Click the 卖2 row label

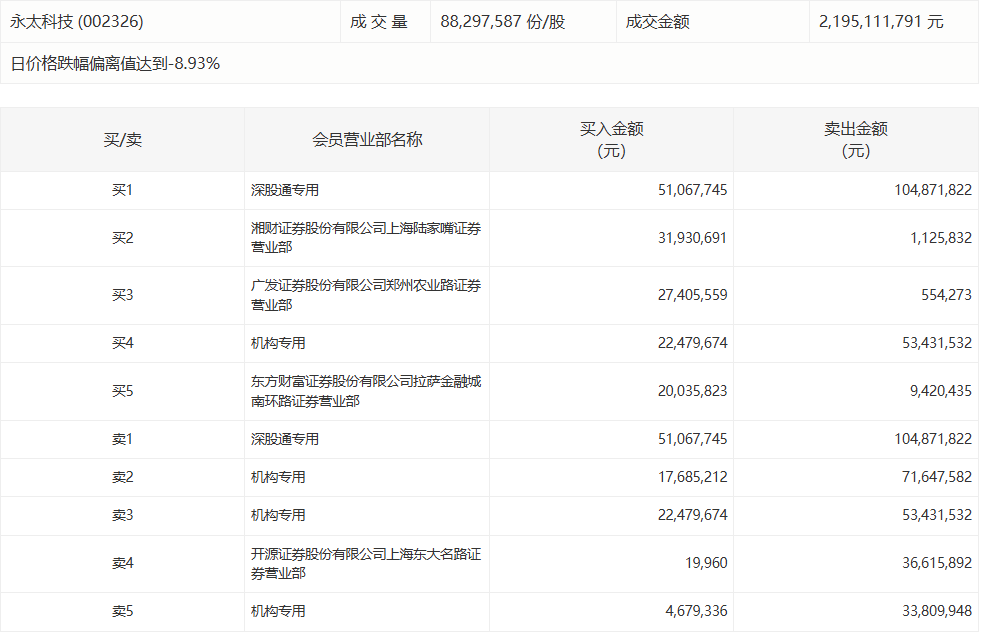click(122, 477)
